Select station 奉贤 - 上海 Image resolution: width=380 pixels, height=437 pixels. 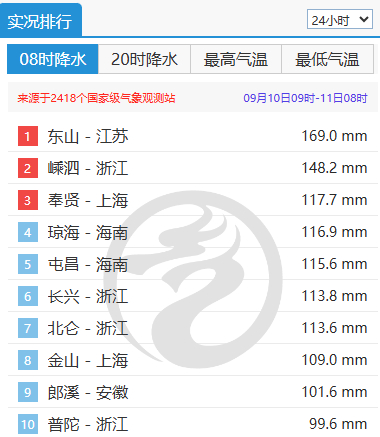(x=88, y=200)
